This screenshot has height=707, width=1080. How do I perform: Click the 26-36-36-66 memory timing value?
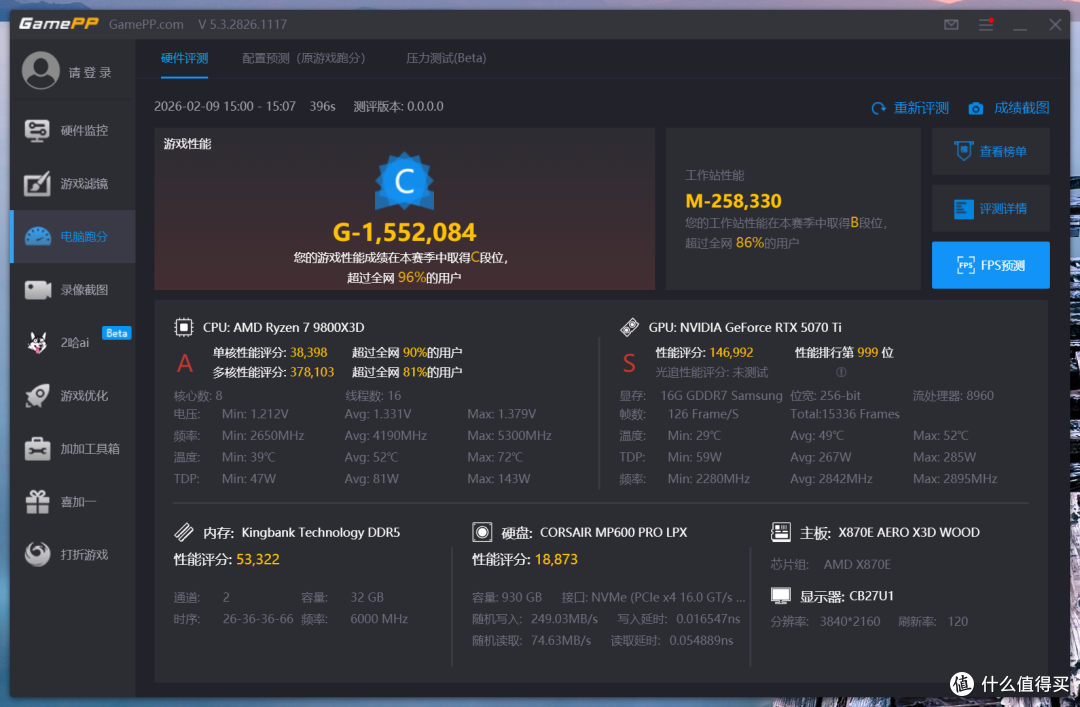(258, 619)
